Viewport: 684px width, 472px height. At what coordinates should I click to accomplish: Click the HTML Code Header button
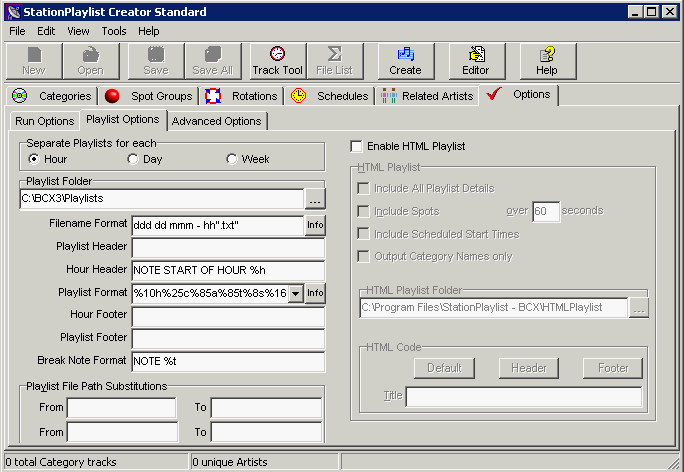pyautogui.click(x=529, y=368)
